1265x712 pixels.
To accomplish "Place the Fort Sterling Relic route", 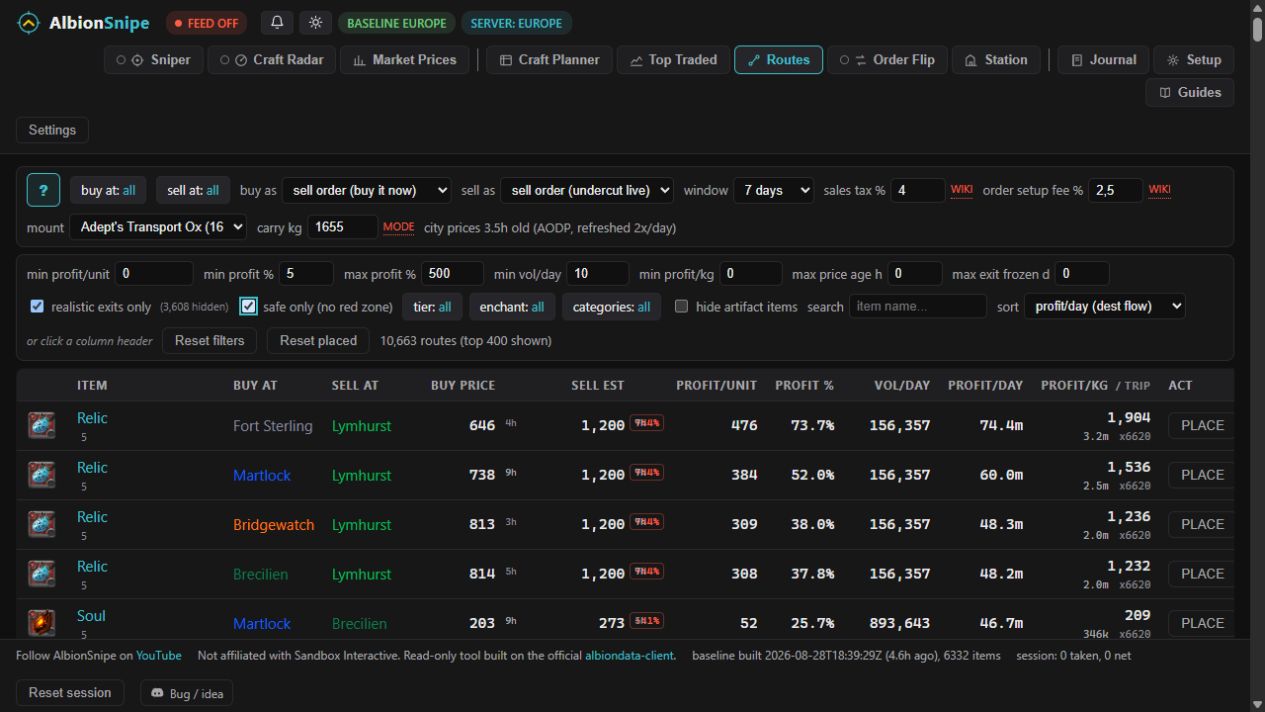I will coord(1202,425).
